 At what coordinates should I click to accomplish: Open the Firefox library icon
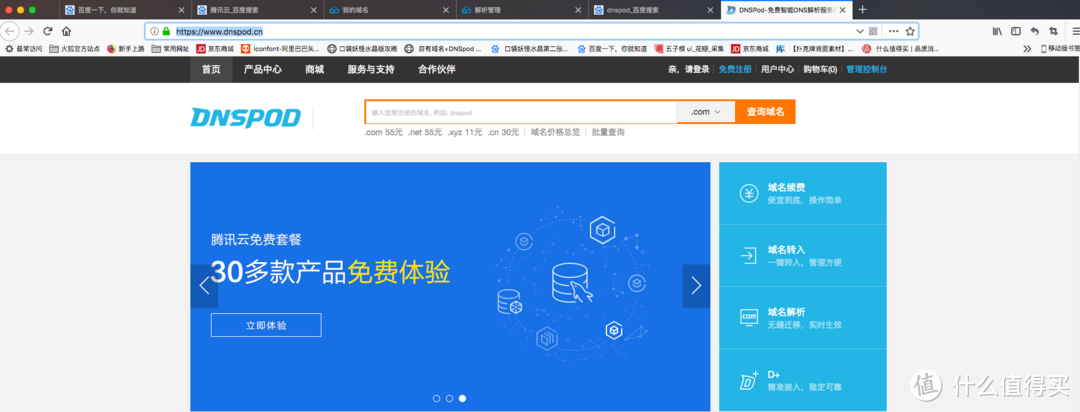(x=997, y=31)
